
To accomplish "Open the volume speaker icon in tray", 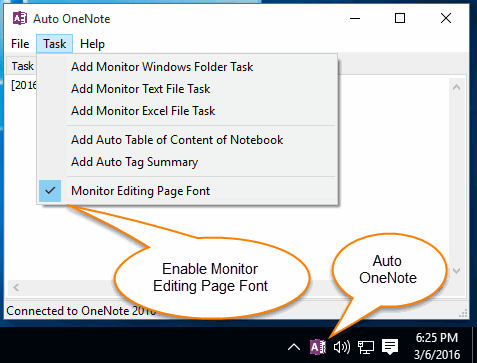I will click(x=342, y=347).
